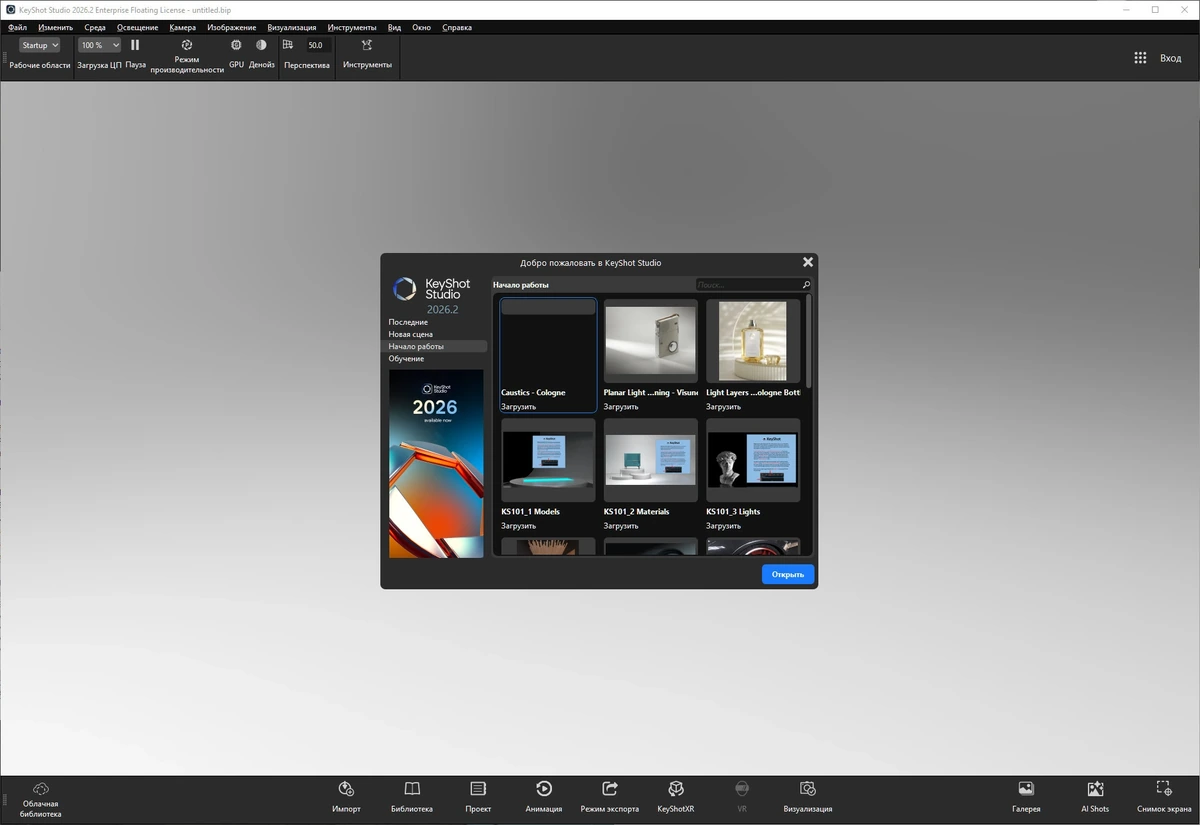Open the Облачная библиотека cloud library
The height and width of the screenshot is (825, 1200).
coord(41,798)
